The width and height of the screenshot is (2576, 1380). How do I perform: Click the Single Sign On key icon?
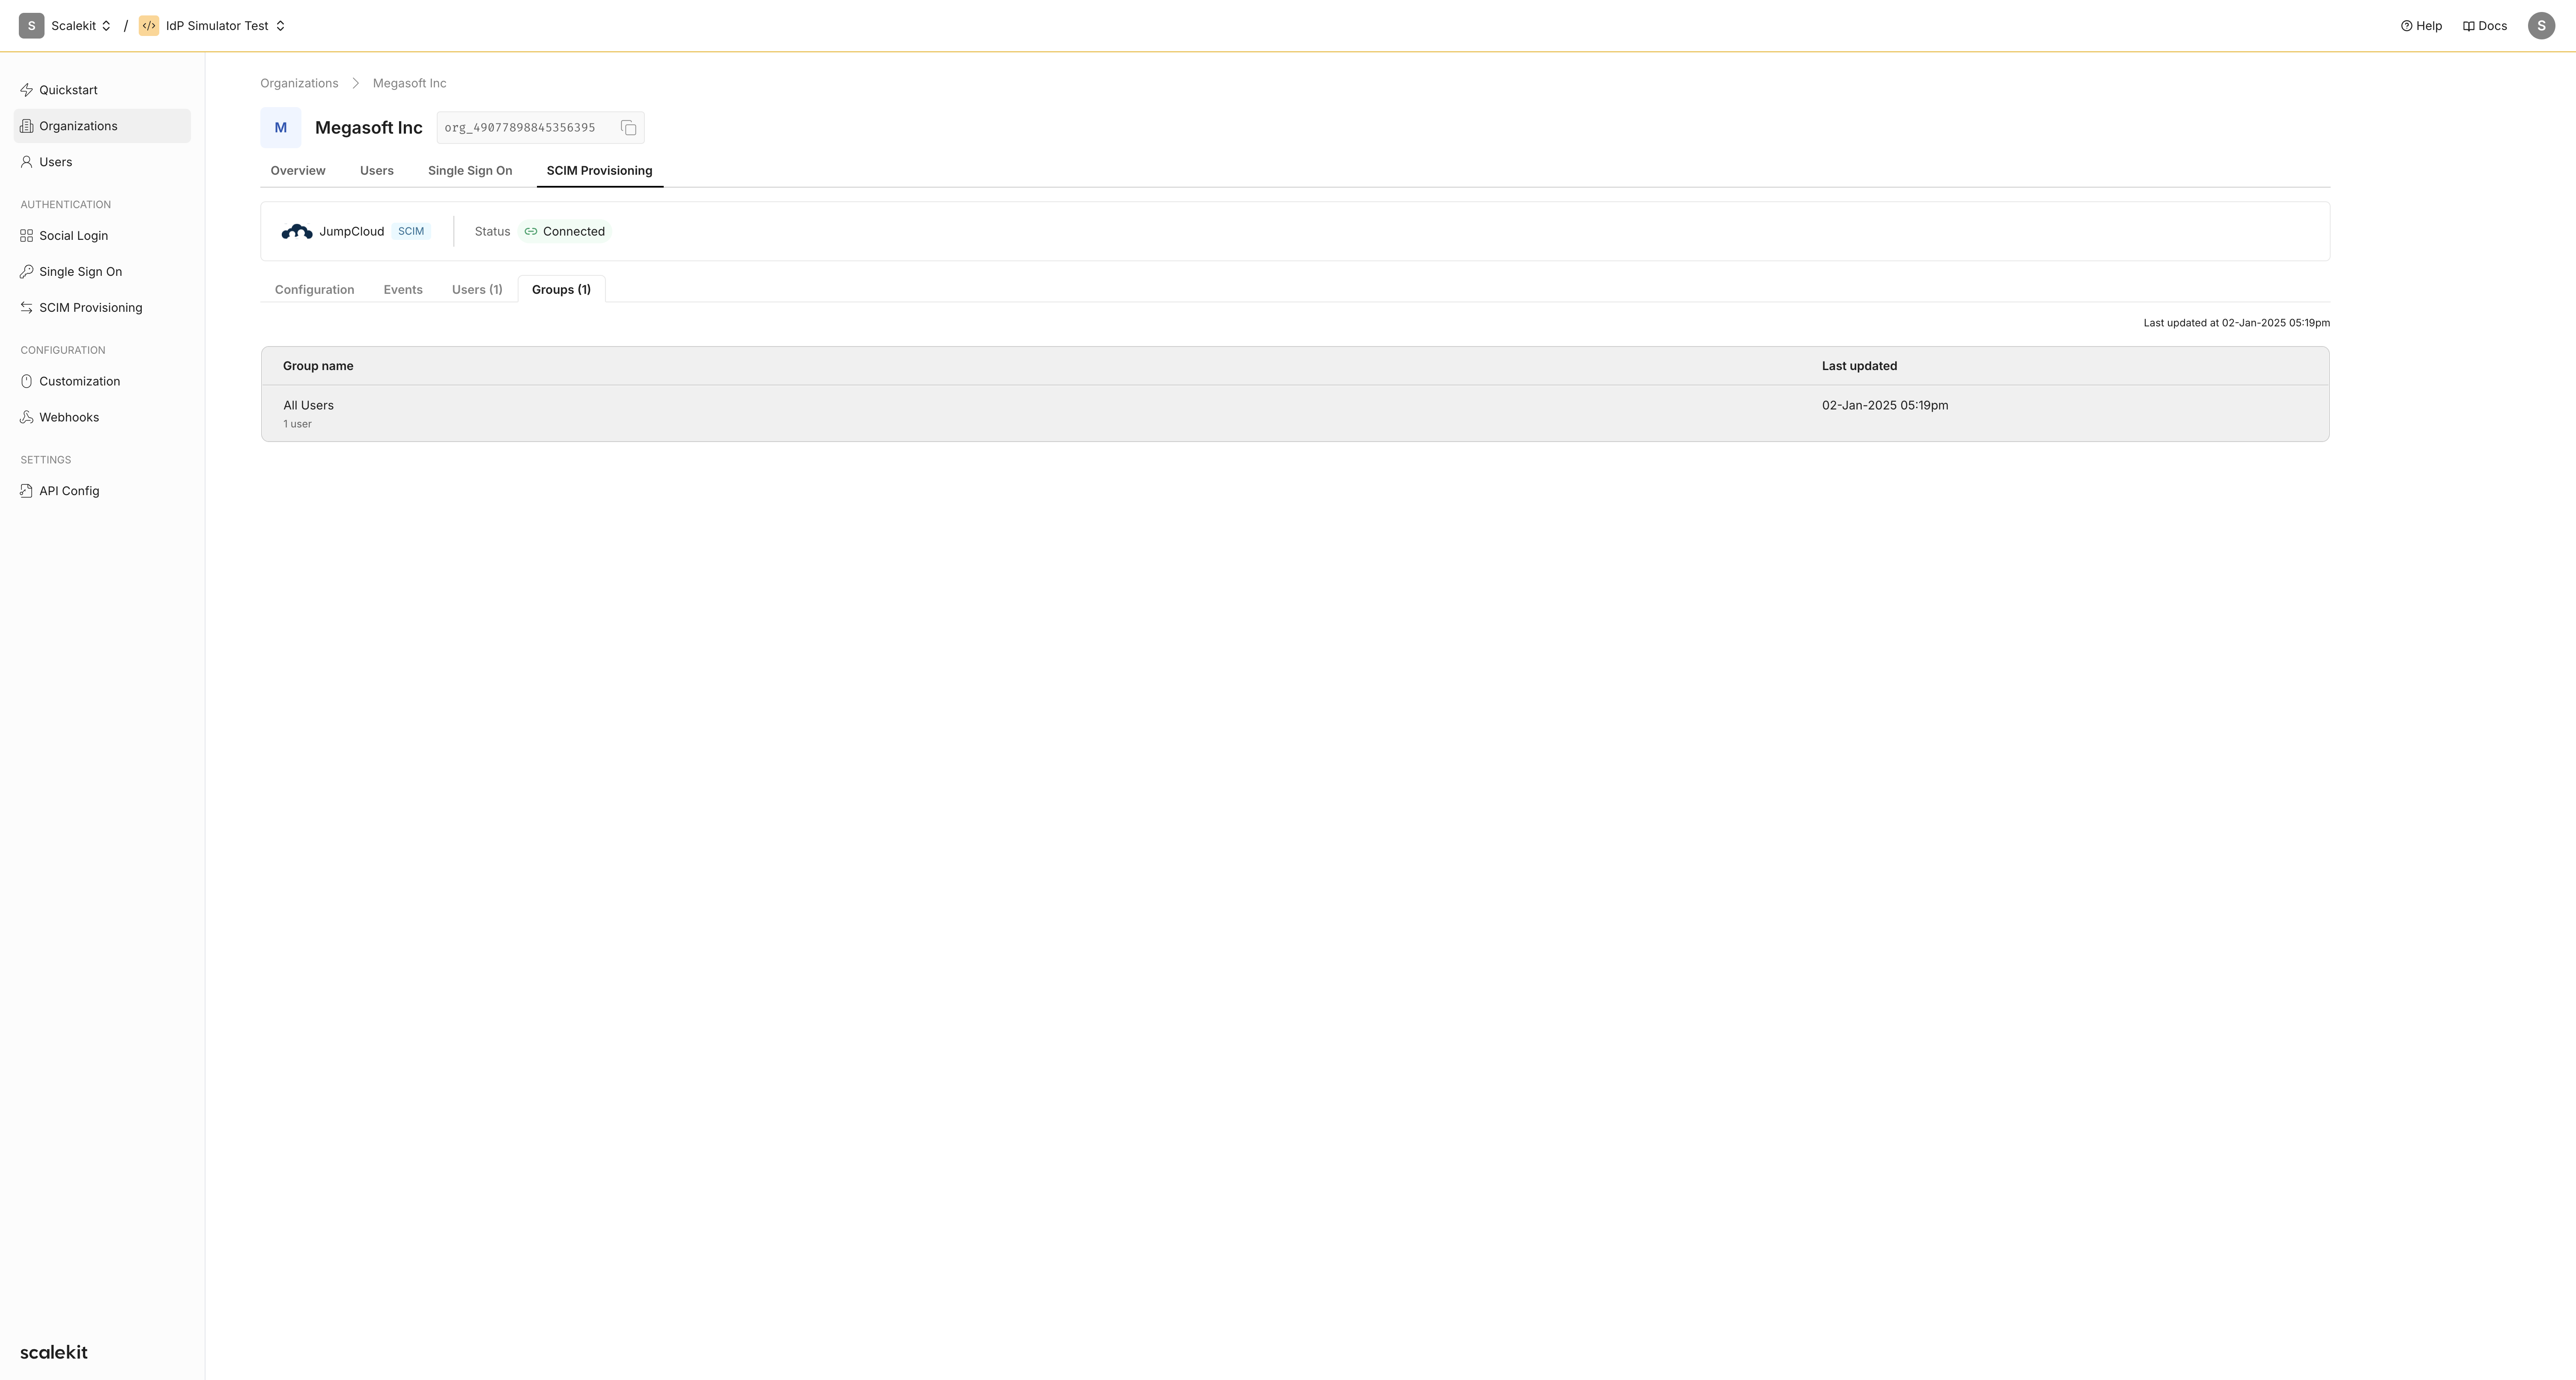[x=27, y=272]
